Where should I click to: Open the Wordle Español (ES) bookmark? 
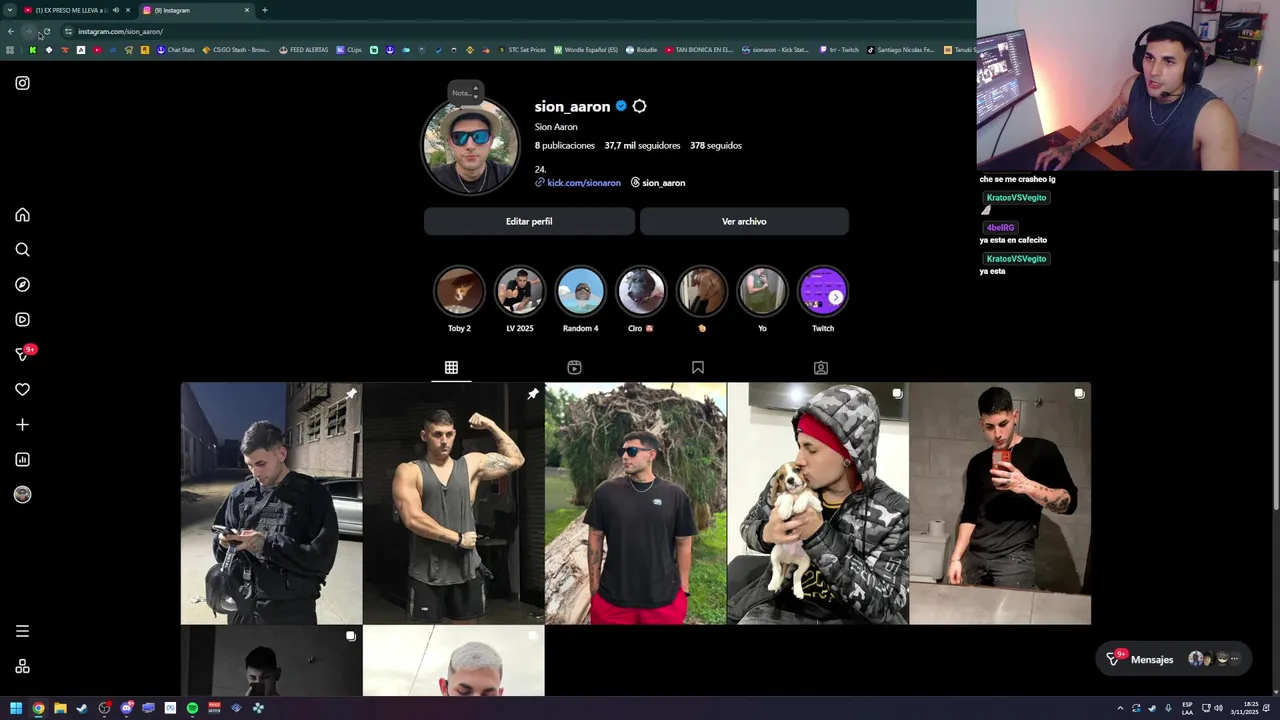[585, 50]
